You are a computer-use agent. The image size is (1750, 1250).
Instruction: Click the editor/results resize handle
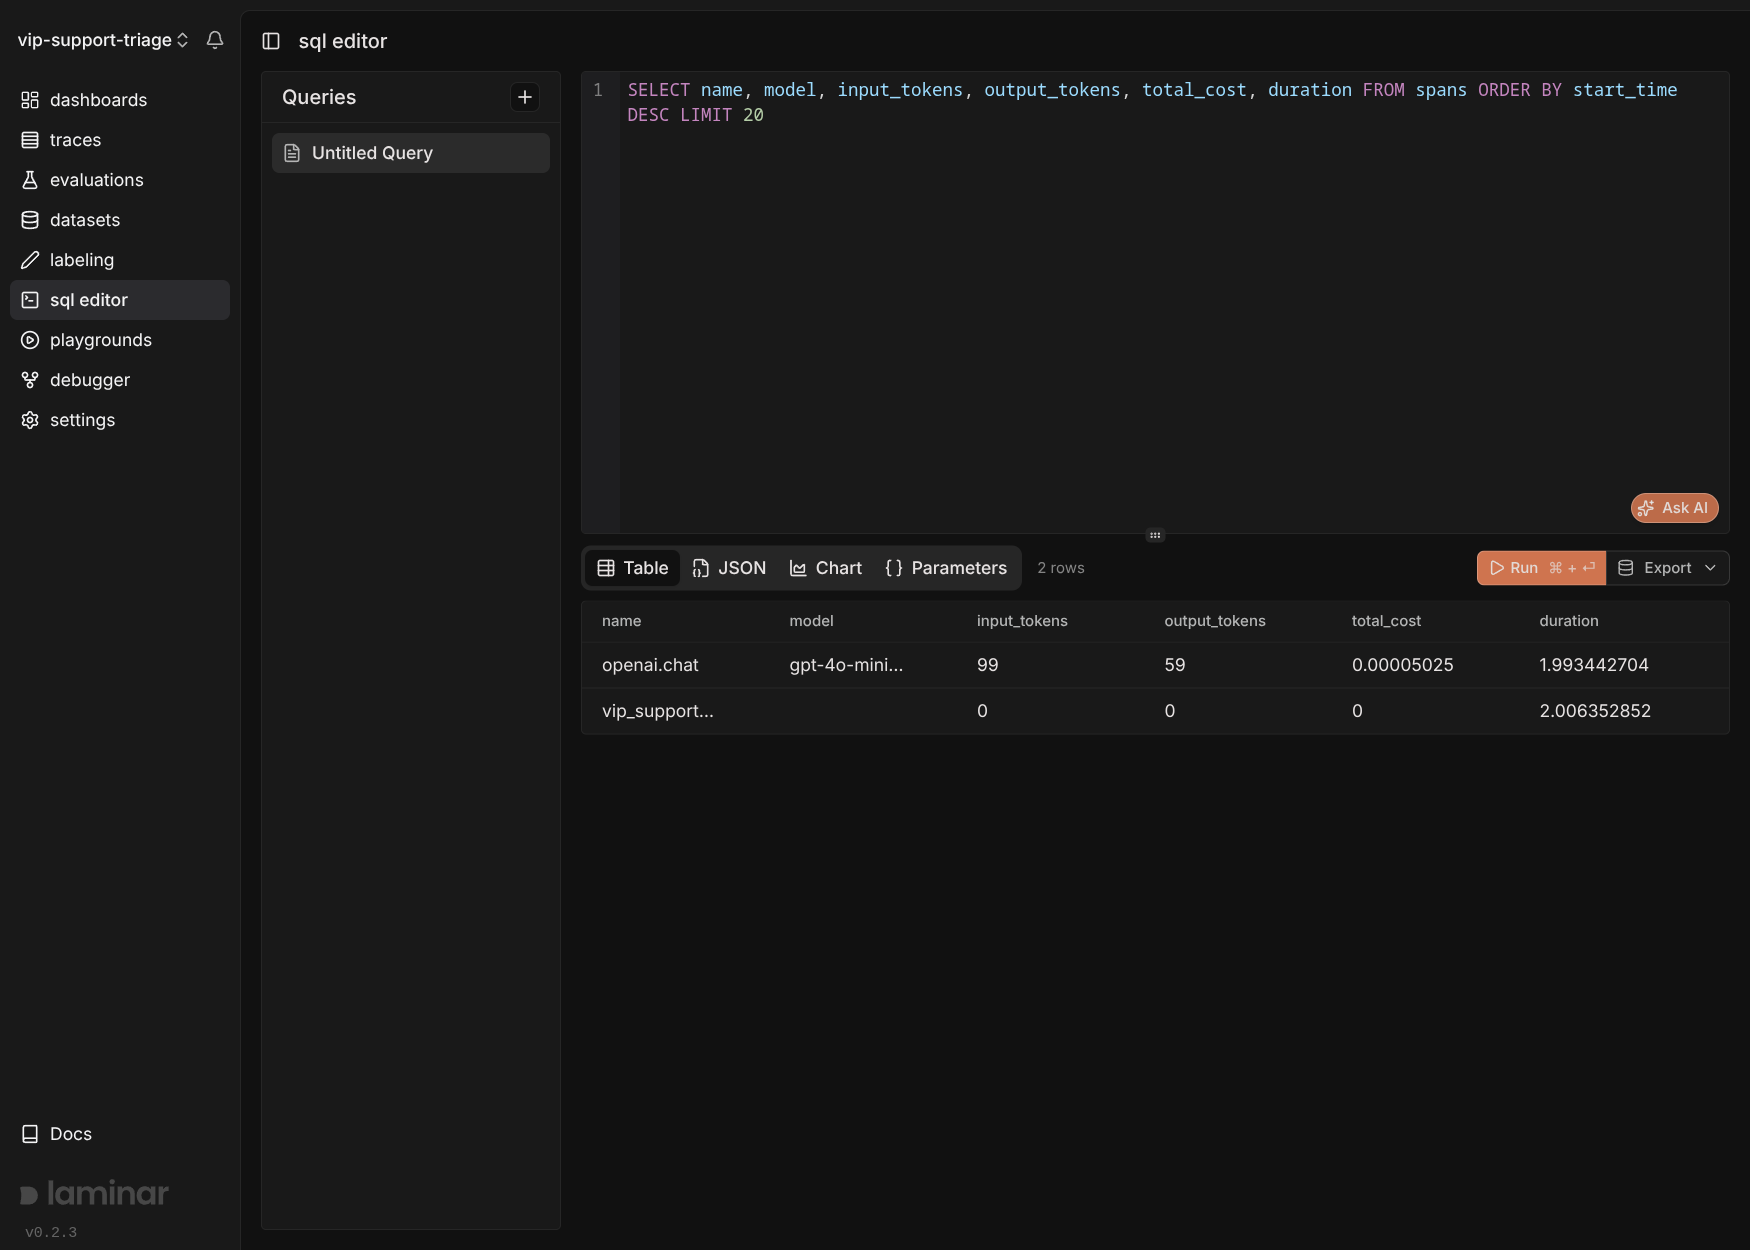[1155, 535]
